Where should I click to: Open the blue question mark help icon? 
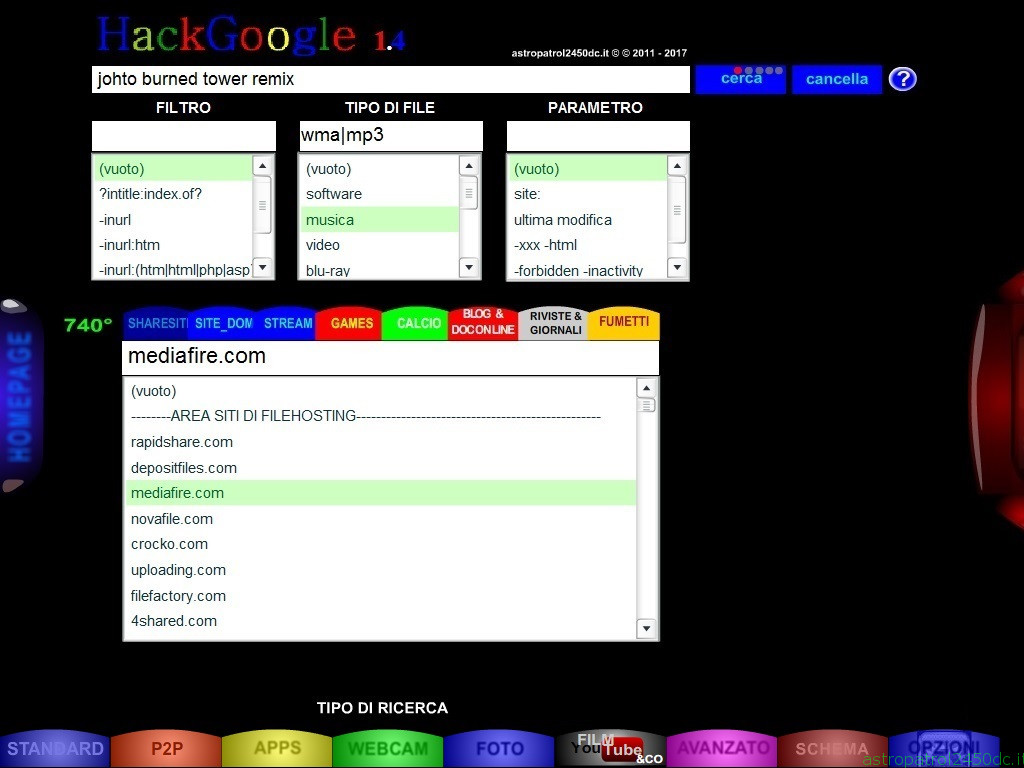903,79
